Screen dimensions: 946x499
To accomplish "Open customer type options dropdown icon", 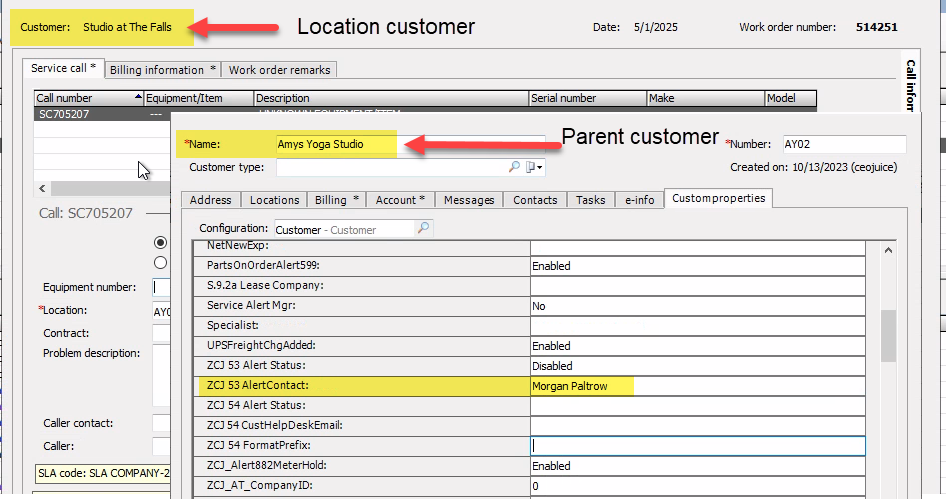I will [x=534, y=167].
